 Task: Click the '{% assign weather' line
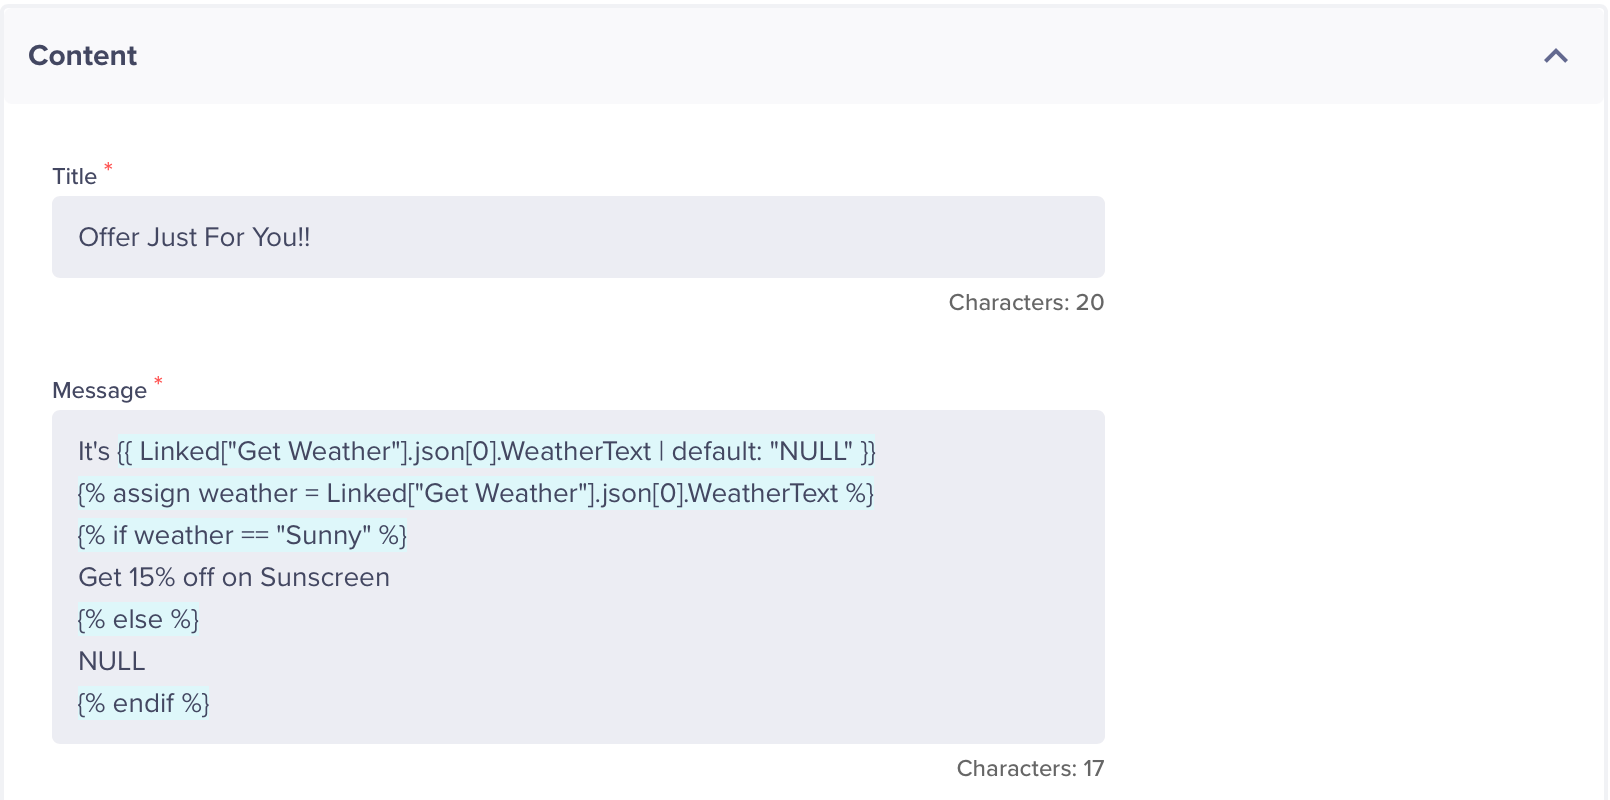pyautogui.click(x=476, y=494)
